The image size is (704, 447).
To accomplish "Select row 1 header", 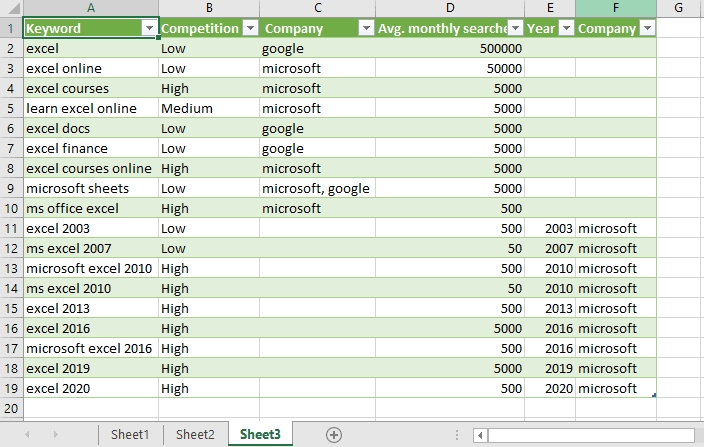I will [11, 28].
